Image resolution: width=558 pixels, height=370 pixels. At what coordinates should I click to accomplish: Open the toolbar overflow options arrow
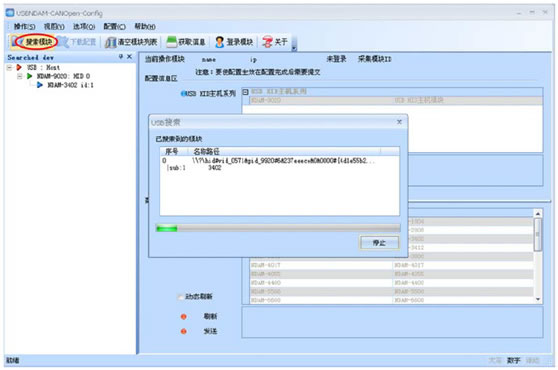coord(294,48)
